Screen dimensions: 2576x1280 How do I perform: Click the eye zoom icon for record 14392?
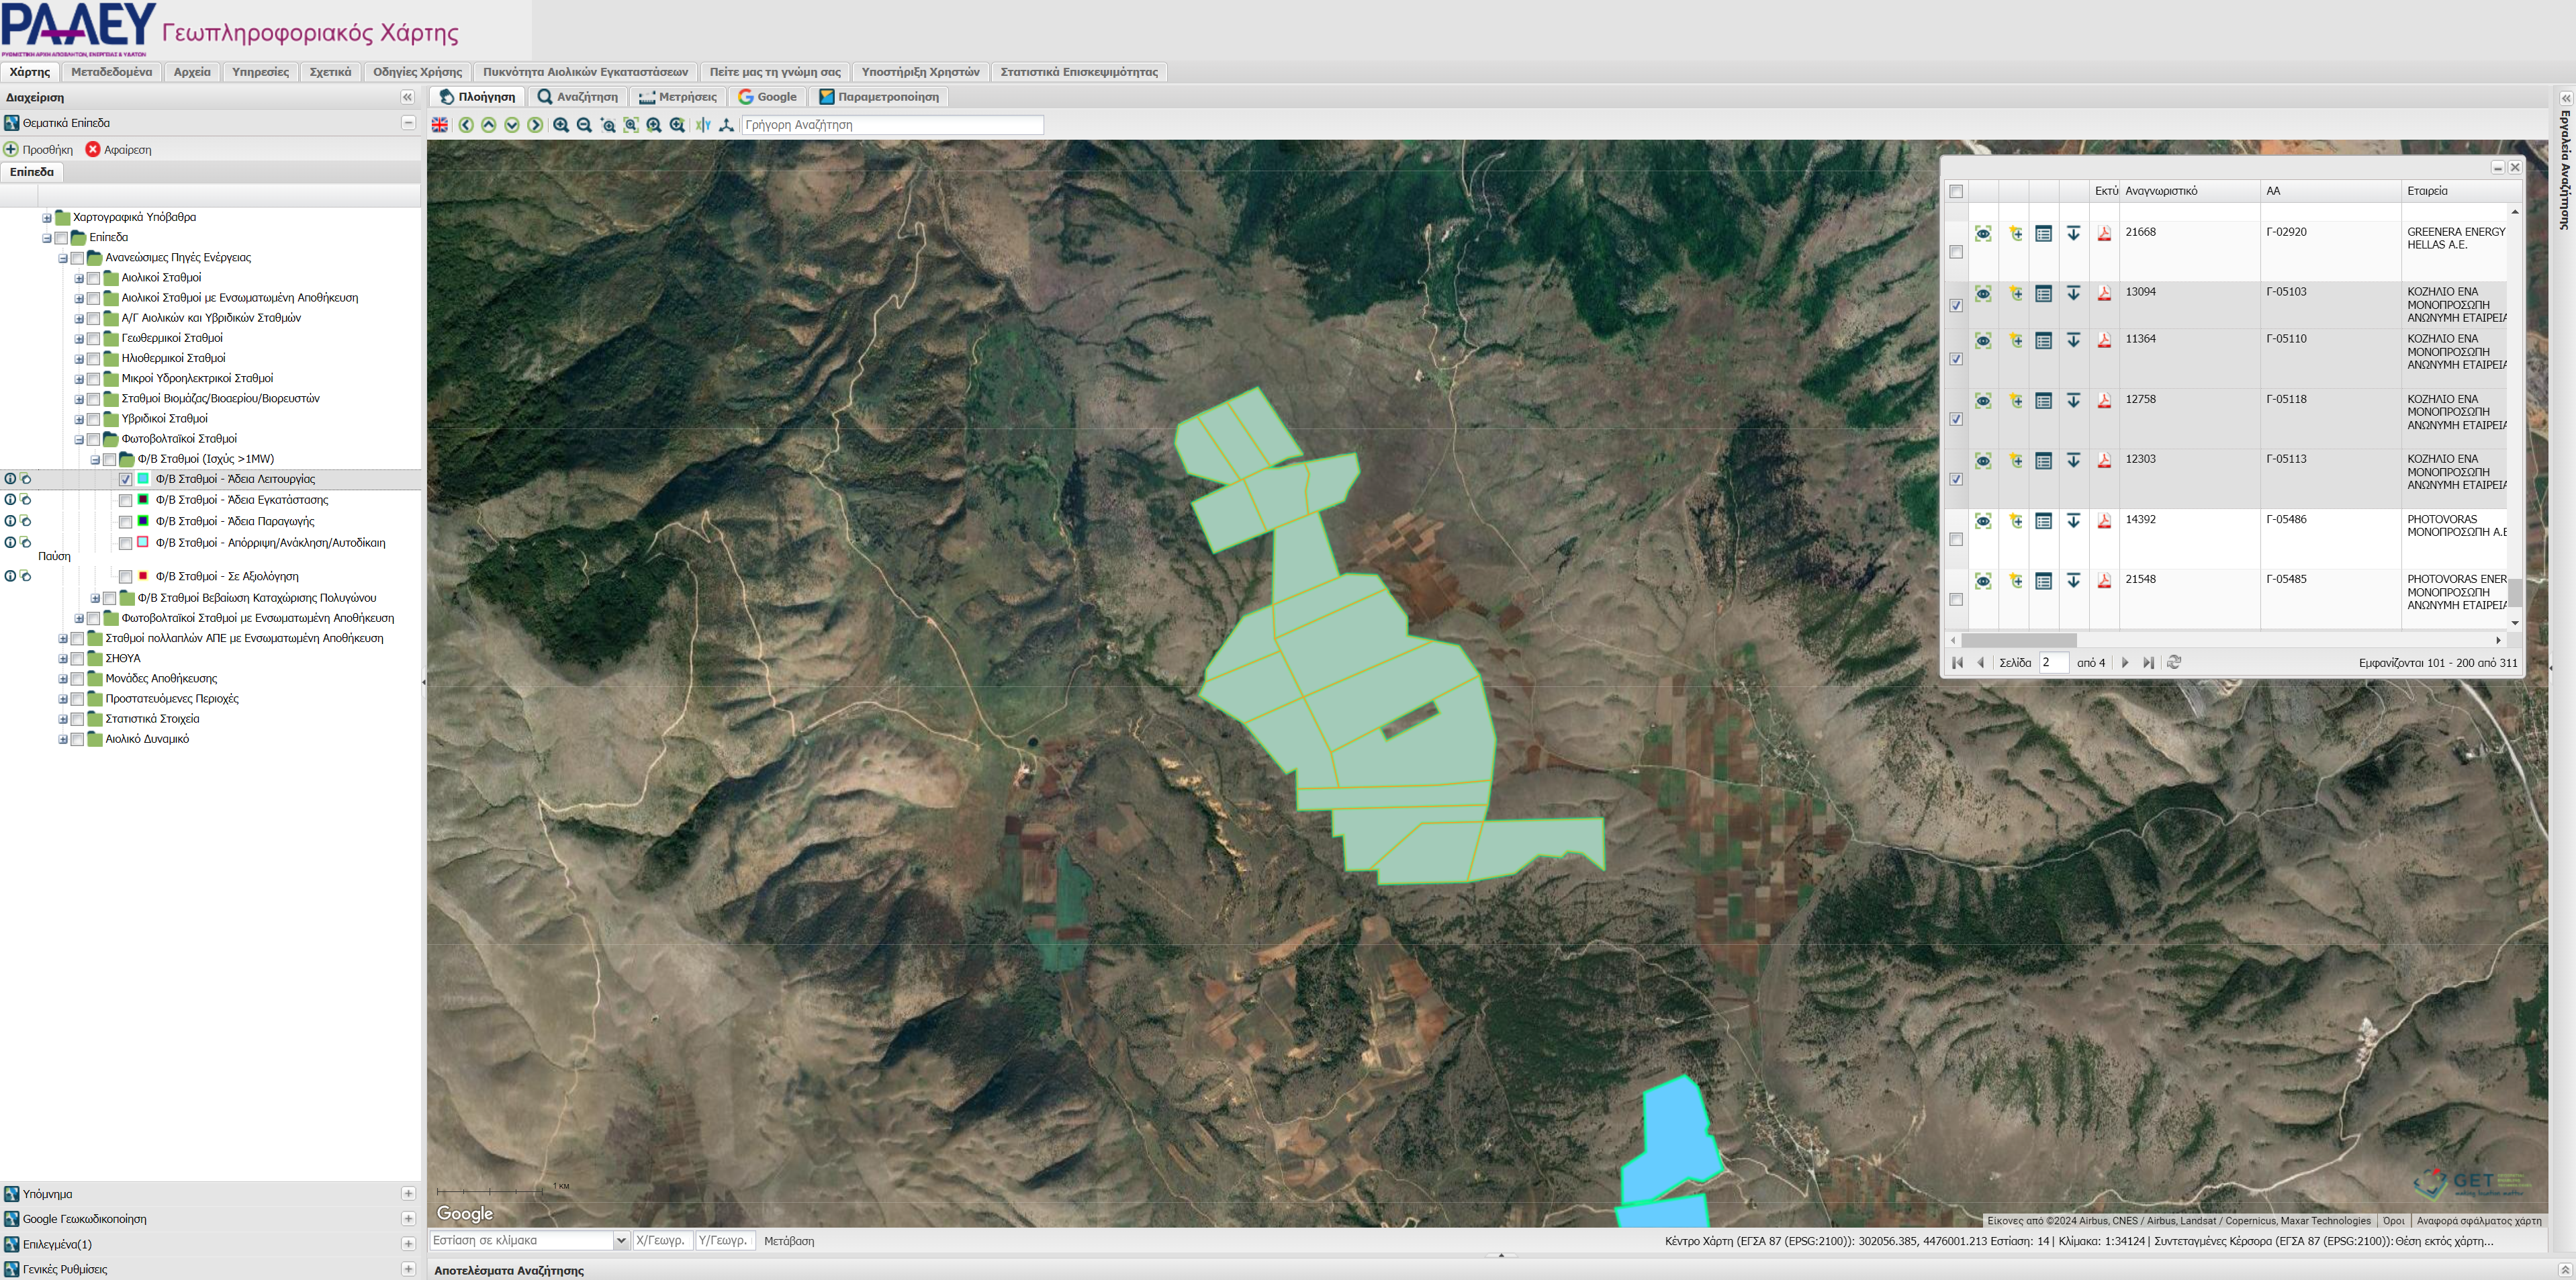click(1983, 521)
